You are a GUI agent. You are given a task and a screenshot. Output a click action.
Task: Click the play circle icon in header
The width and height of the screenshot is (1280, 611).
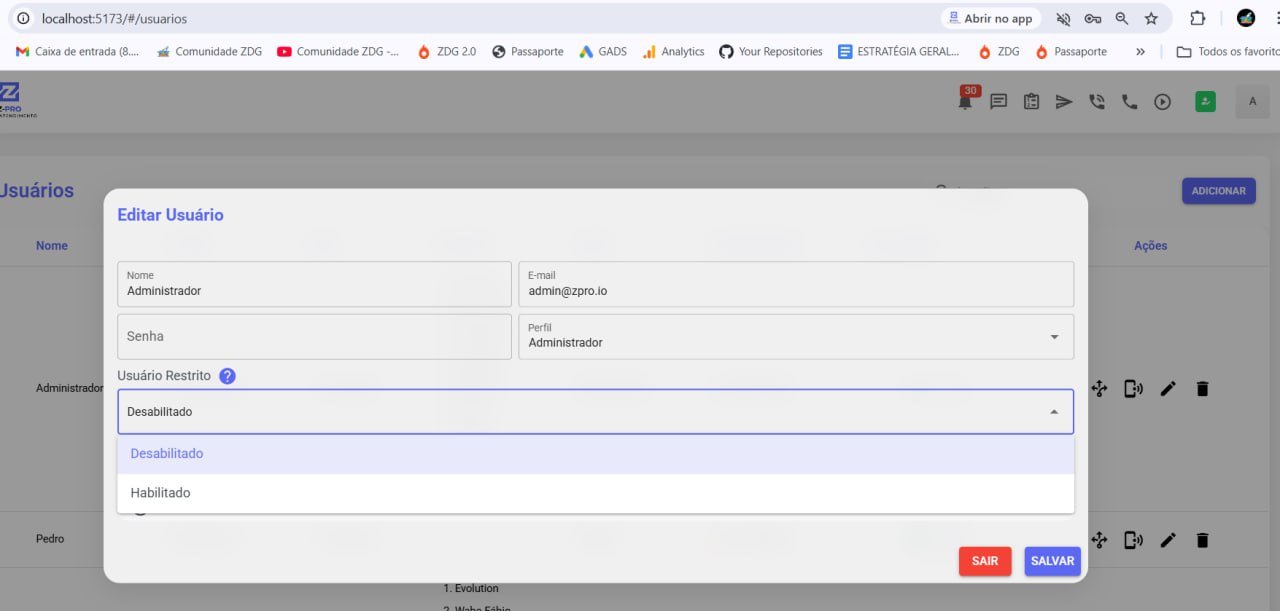click(1162, 101)
